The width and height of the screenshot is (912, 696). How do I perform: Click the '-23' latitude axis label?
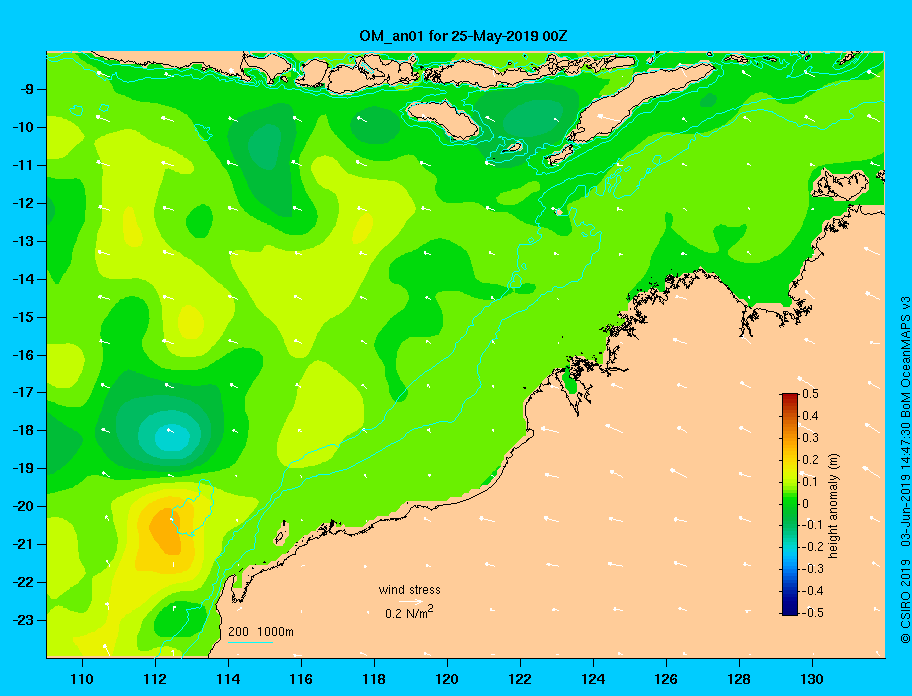(23, 620)
